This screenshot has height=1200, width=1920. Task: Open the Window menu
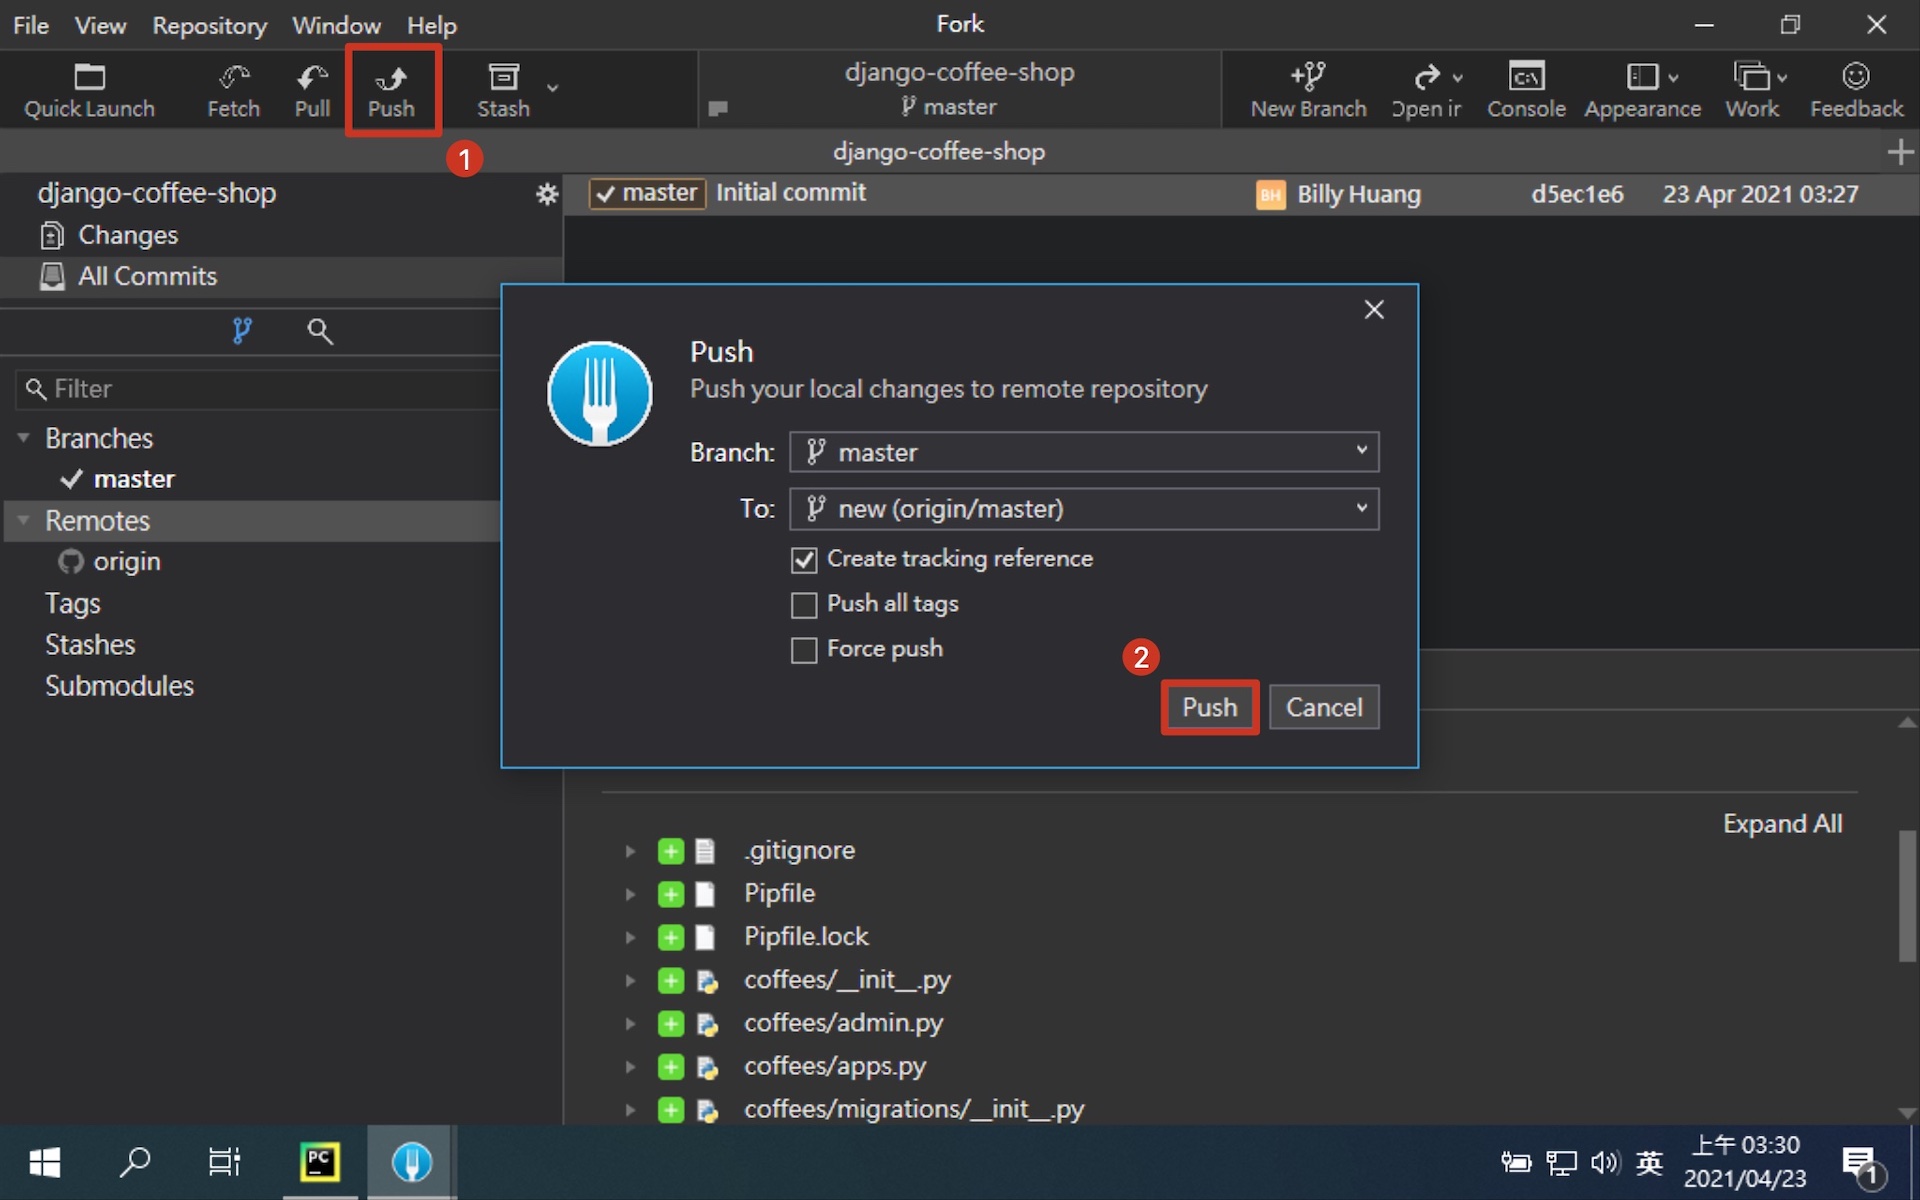click(336, 25)
